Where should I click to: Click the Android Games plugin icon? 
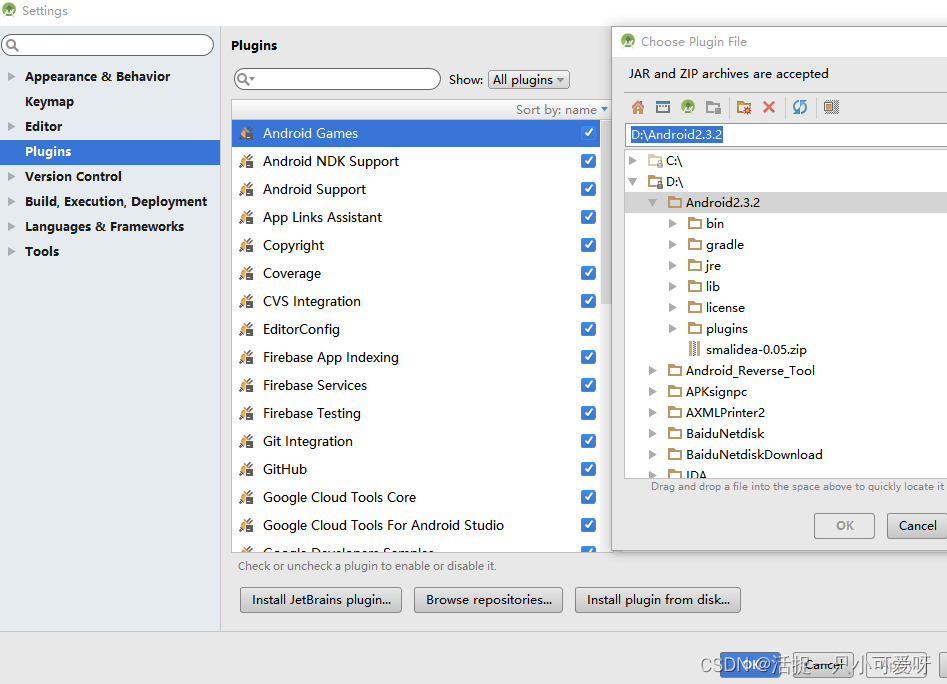[246, 133]
